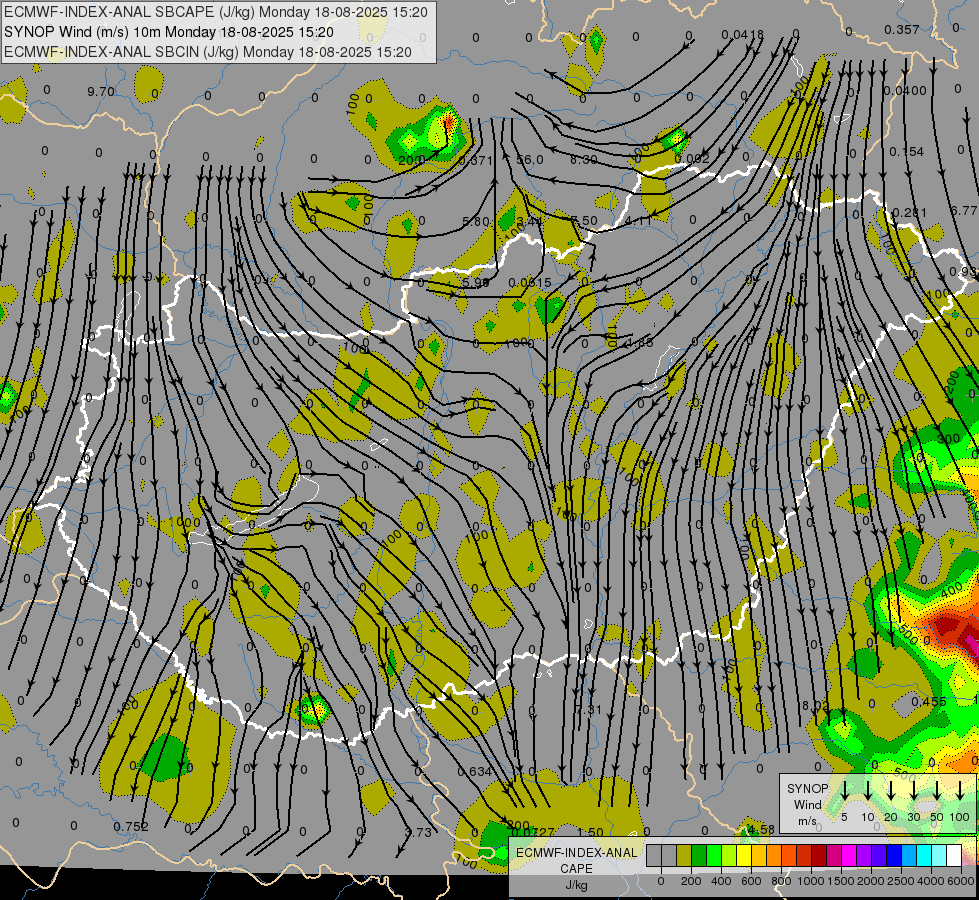The width and height of the screenshot is (979, 900).
Task: Click the '400' tick on CAPE scale
Action: point(721,881)
